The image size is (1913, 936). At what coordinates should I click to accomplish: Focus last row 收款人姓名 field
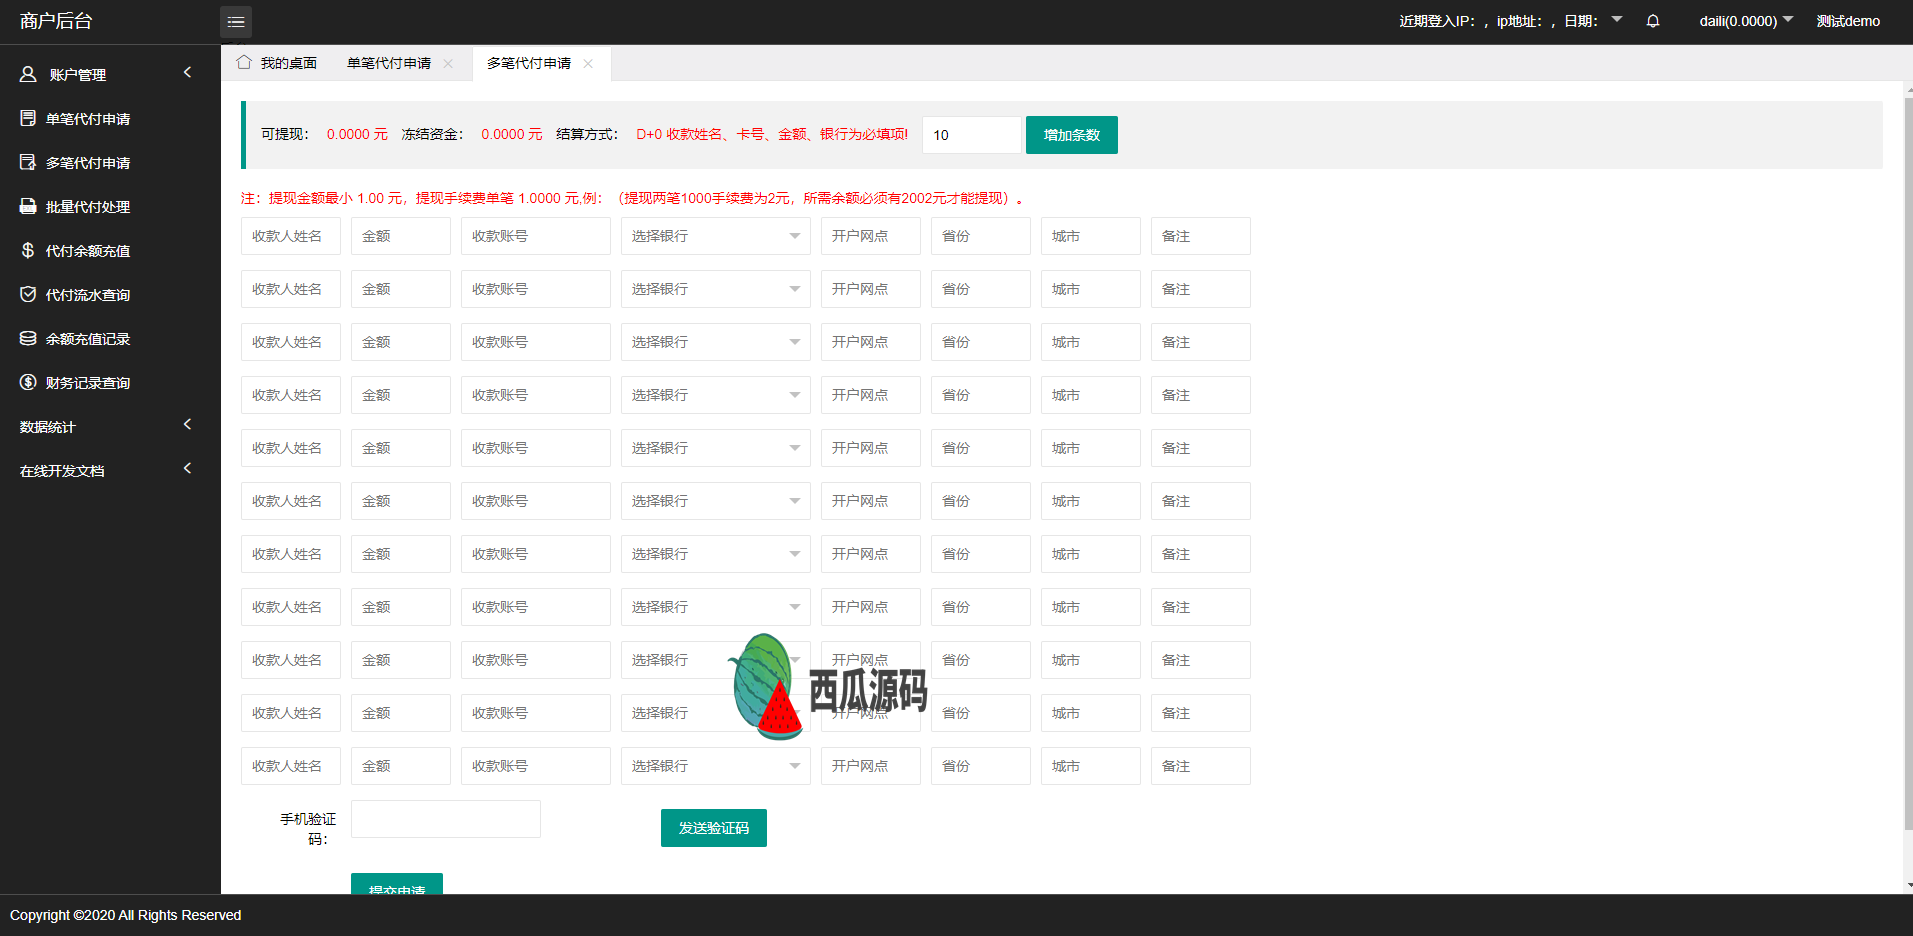coord(291,766)
